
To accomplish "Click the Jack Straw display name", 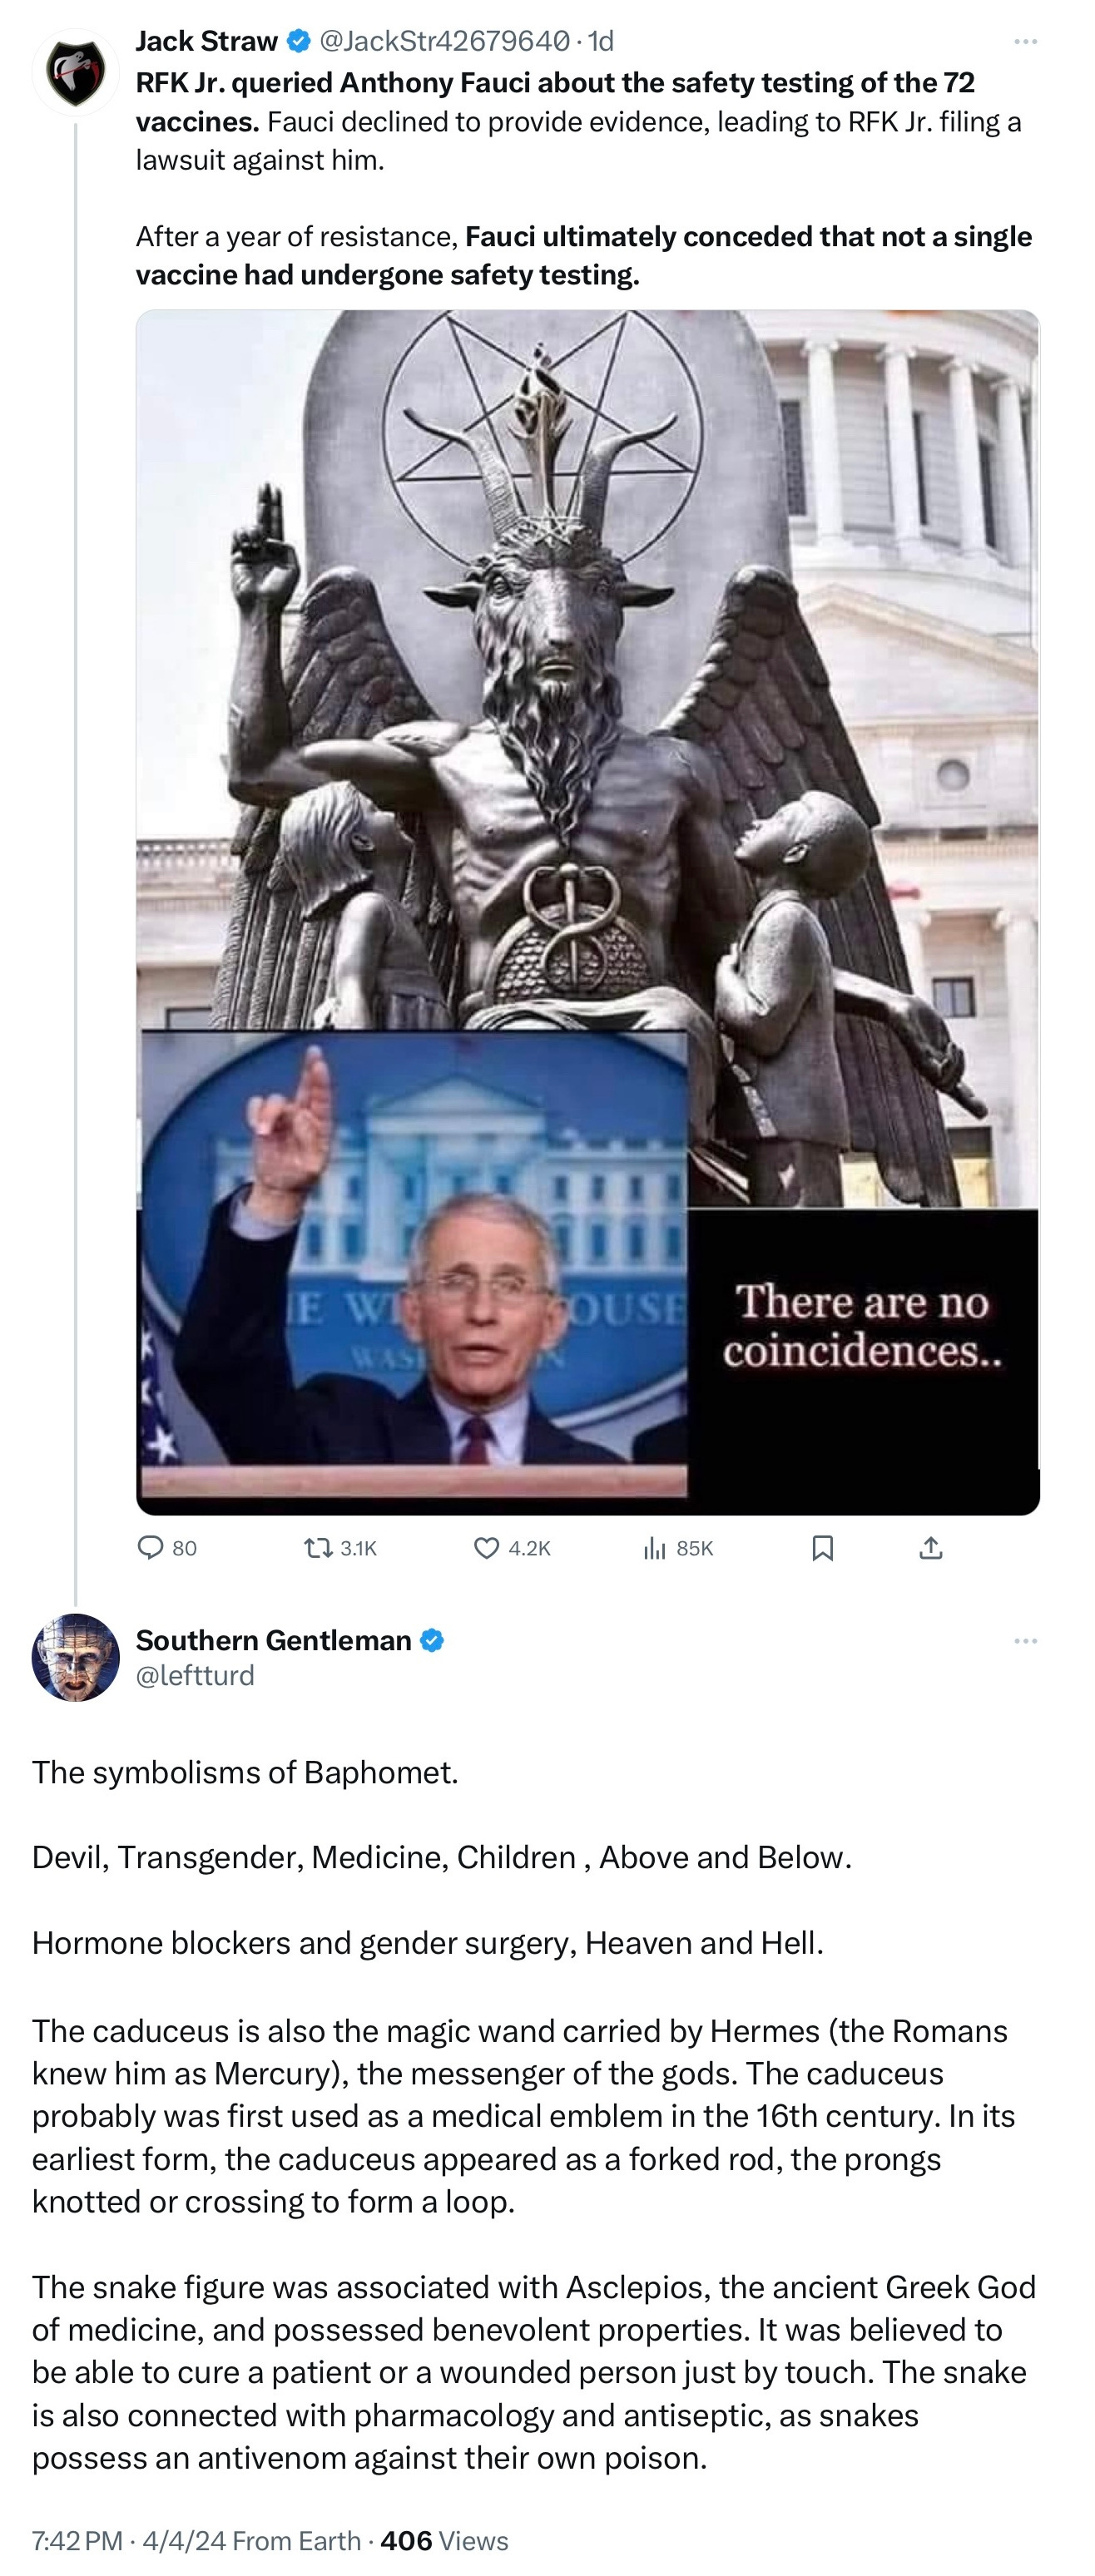I will [x=207, y=41].
